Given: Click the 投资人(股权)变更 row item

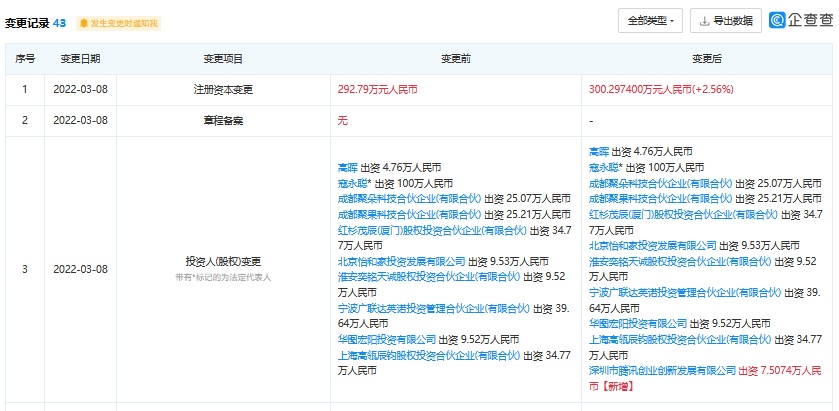Looking at the screenshot, I should 222,261.
